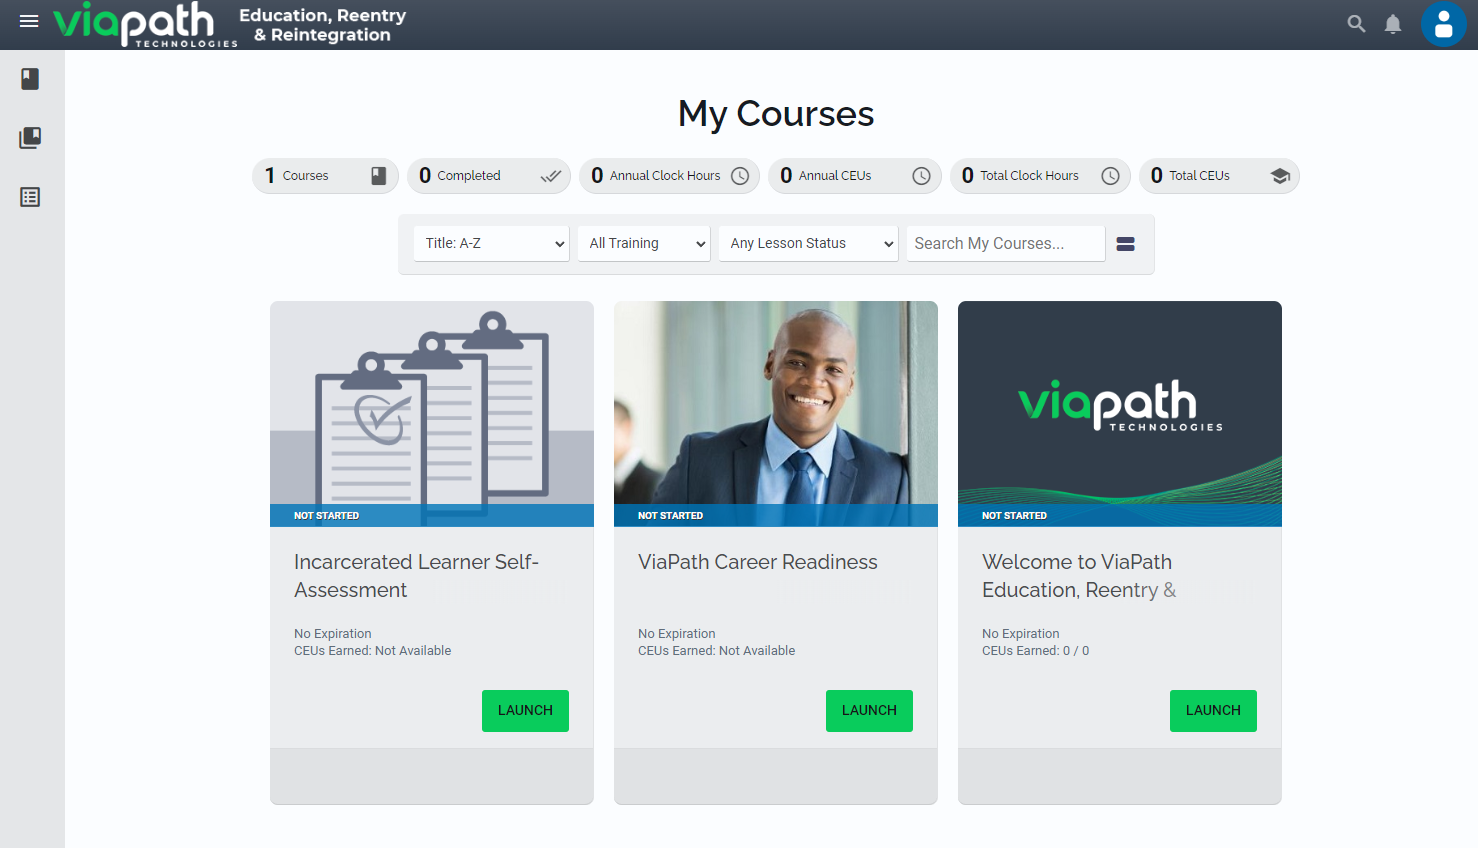The image size is (1478, 848).
Task: Open the sidebar list report icon
Action: (x=30, y=197)
